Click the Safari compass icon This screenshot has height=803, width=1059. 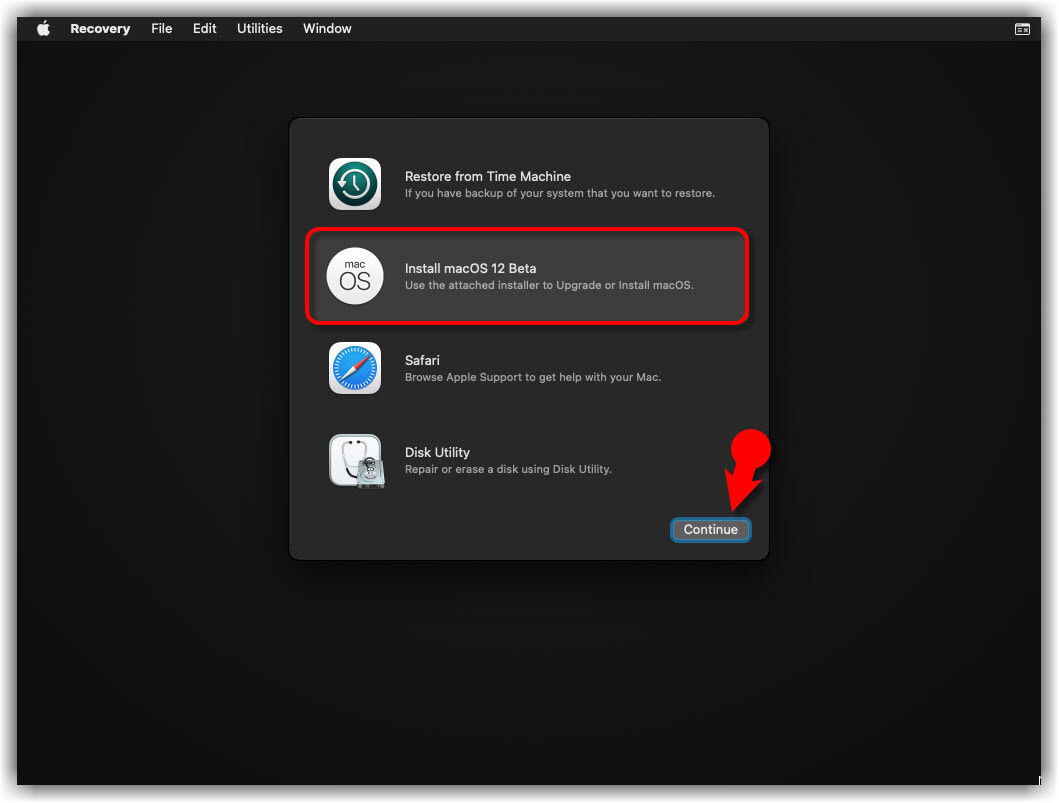pos(355,368)
